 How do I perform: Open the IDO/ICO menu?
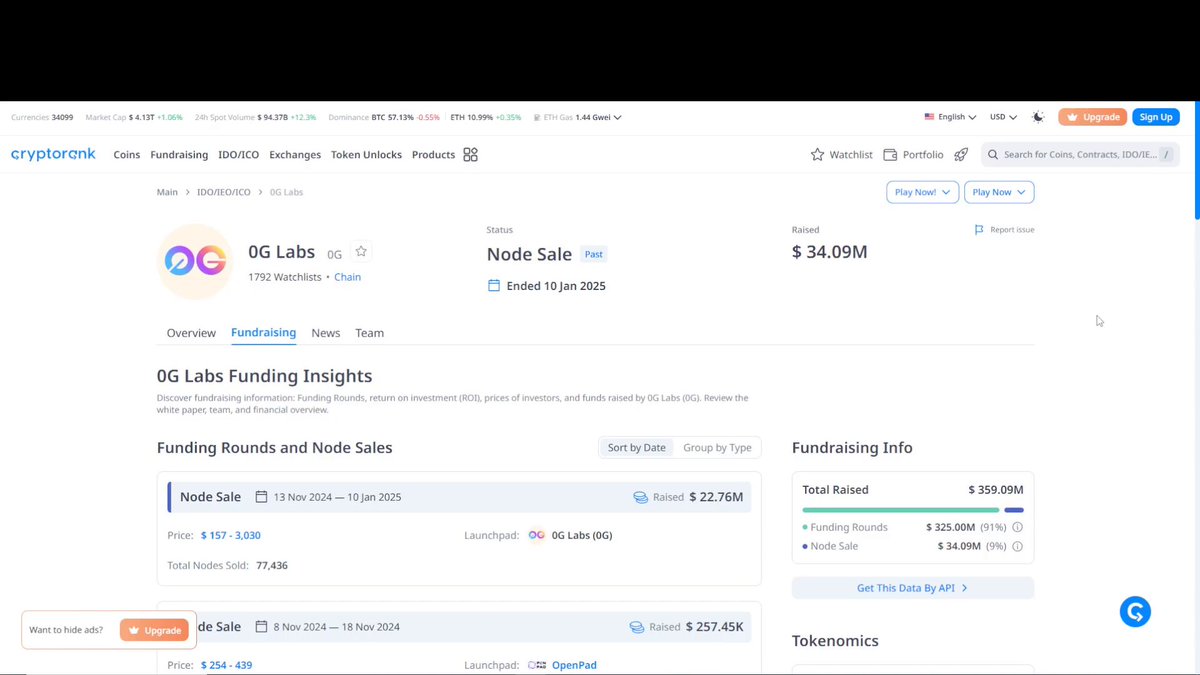tap(239, 155)
